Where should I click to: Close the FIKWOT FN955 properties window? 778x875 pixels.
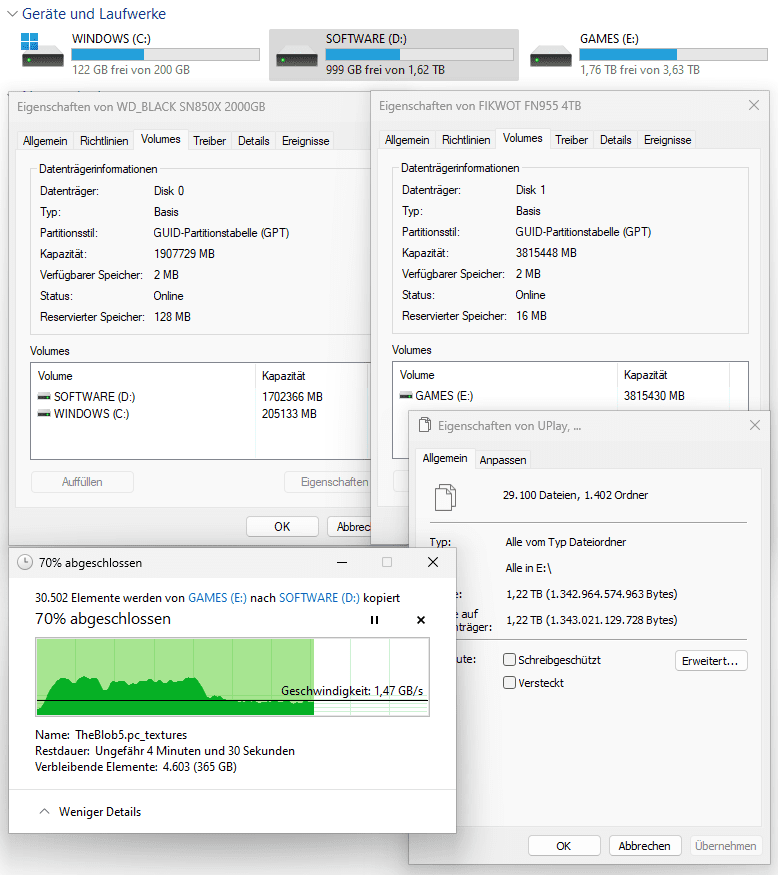[x=753, y=105]
